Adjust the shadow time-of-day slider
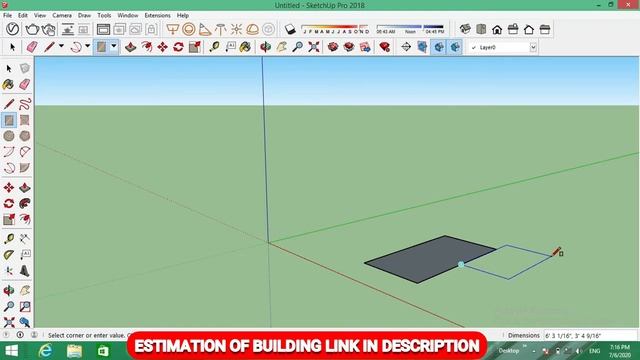This screenshot has width=640, height=360. click(x=410, y=29)
